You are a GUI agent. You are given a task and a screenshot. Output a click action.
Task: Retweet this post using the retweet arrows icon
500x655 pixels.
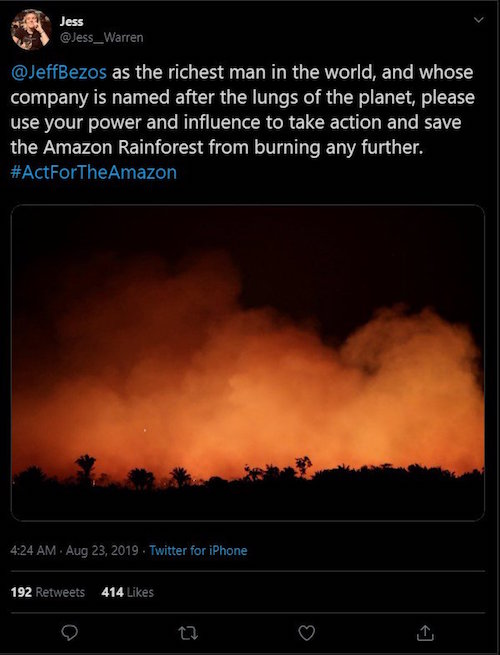pos(188,633)
